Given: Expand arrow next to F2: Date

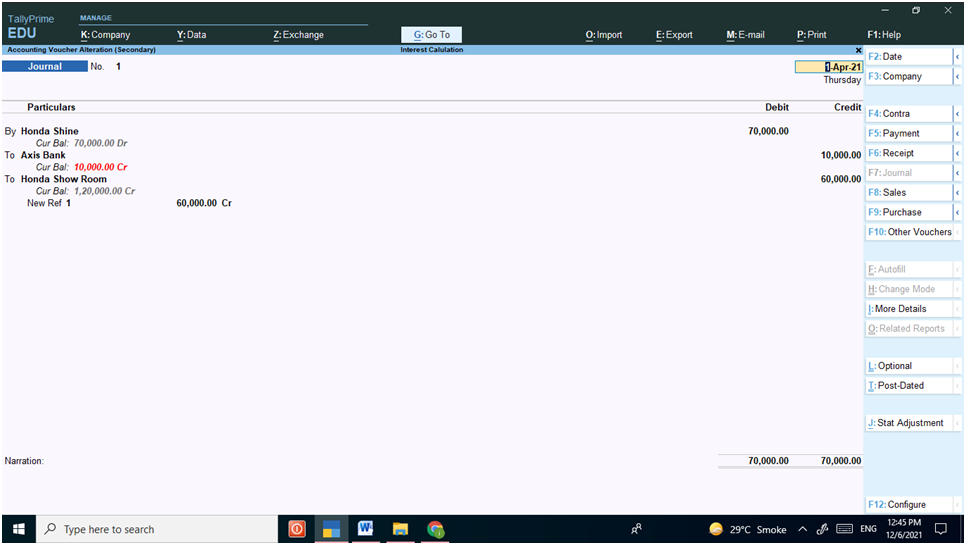Looking at the screenshot, I should tap(957, 57).
